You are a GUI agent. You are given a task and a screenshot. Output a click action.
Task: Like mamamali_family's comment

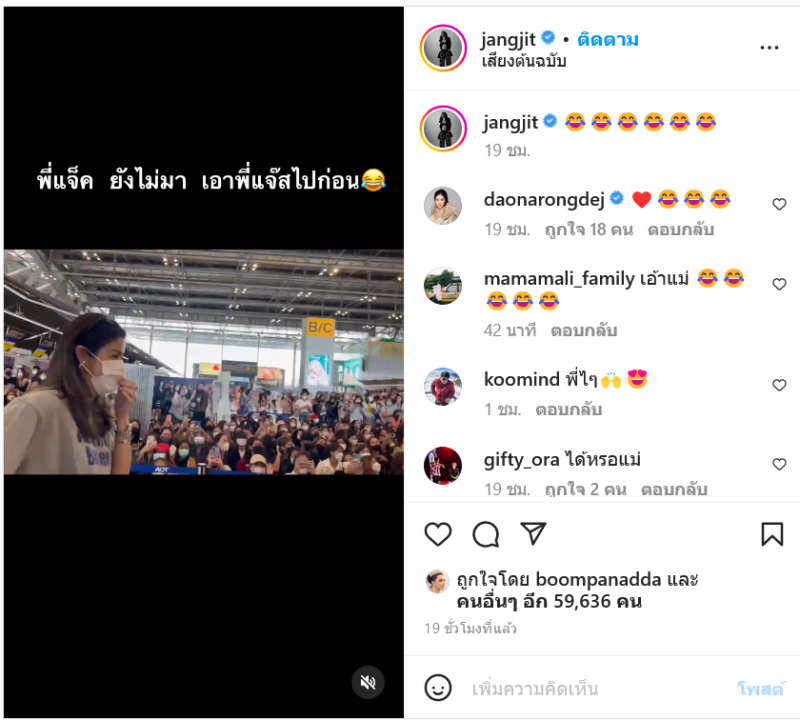[x=779, y=284]
